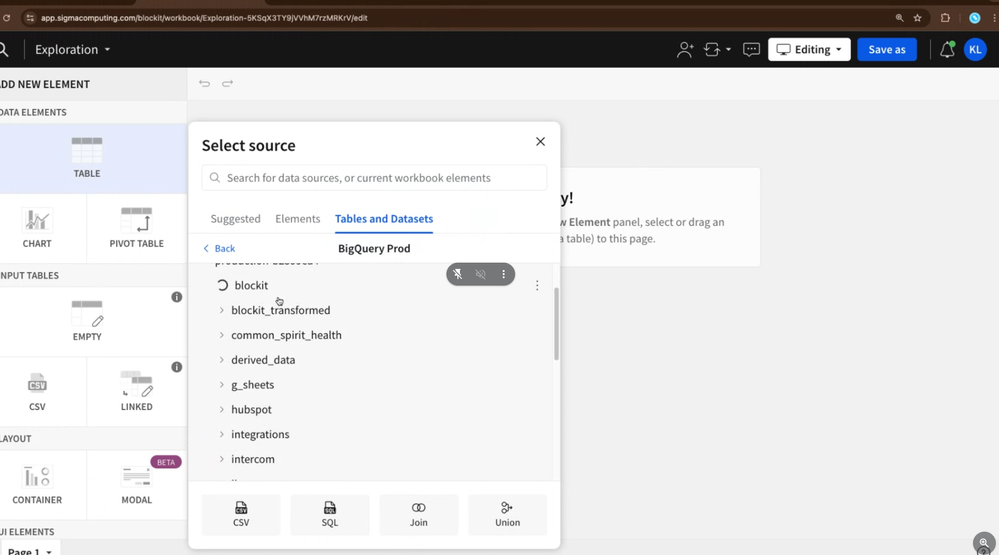
Task: Click info icon beside LINKED input table
Action: point(176,367)
